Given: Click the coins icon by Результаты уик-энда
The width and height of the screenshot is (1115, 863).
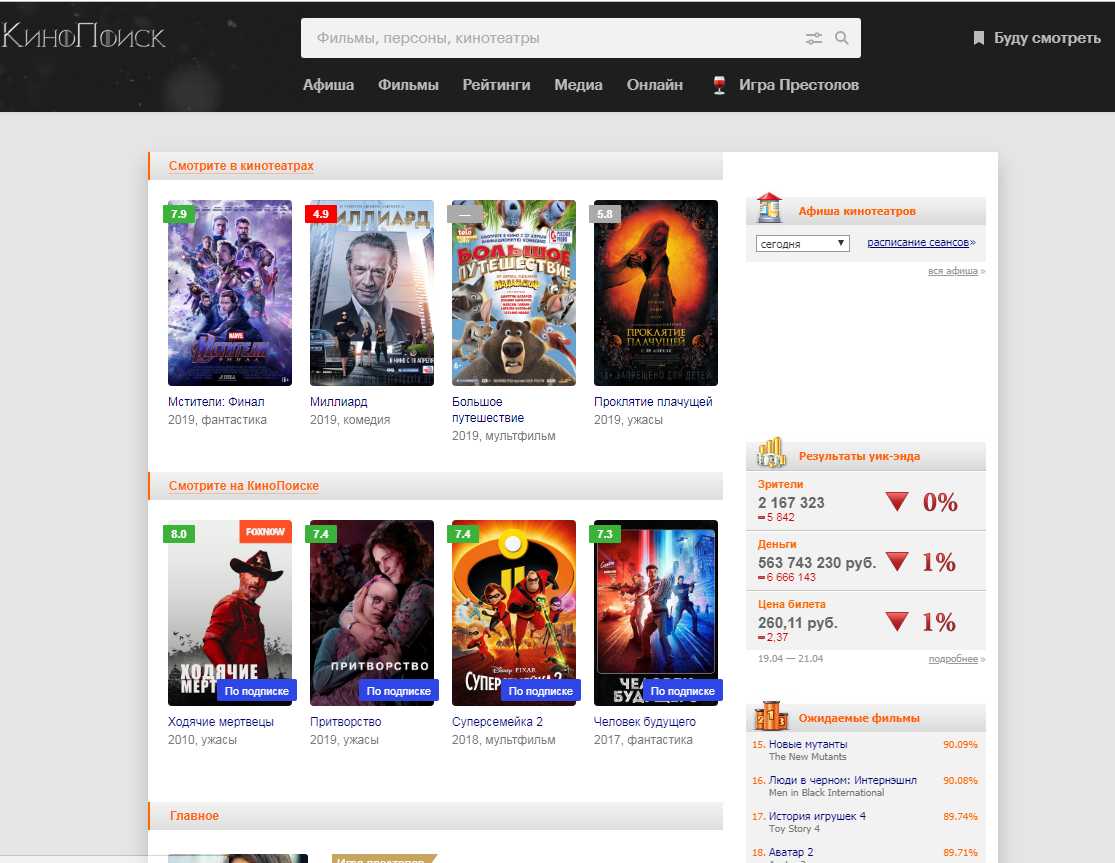Looking at the screenshot, I should pos(771,453).
